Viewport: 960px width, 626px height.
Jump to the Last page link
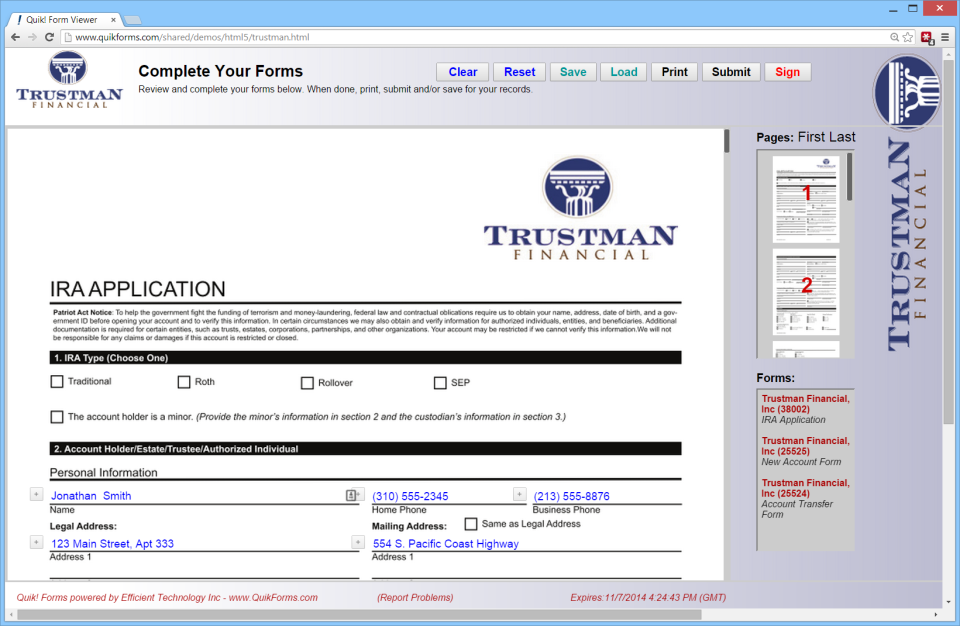841,137
